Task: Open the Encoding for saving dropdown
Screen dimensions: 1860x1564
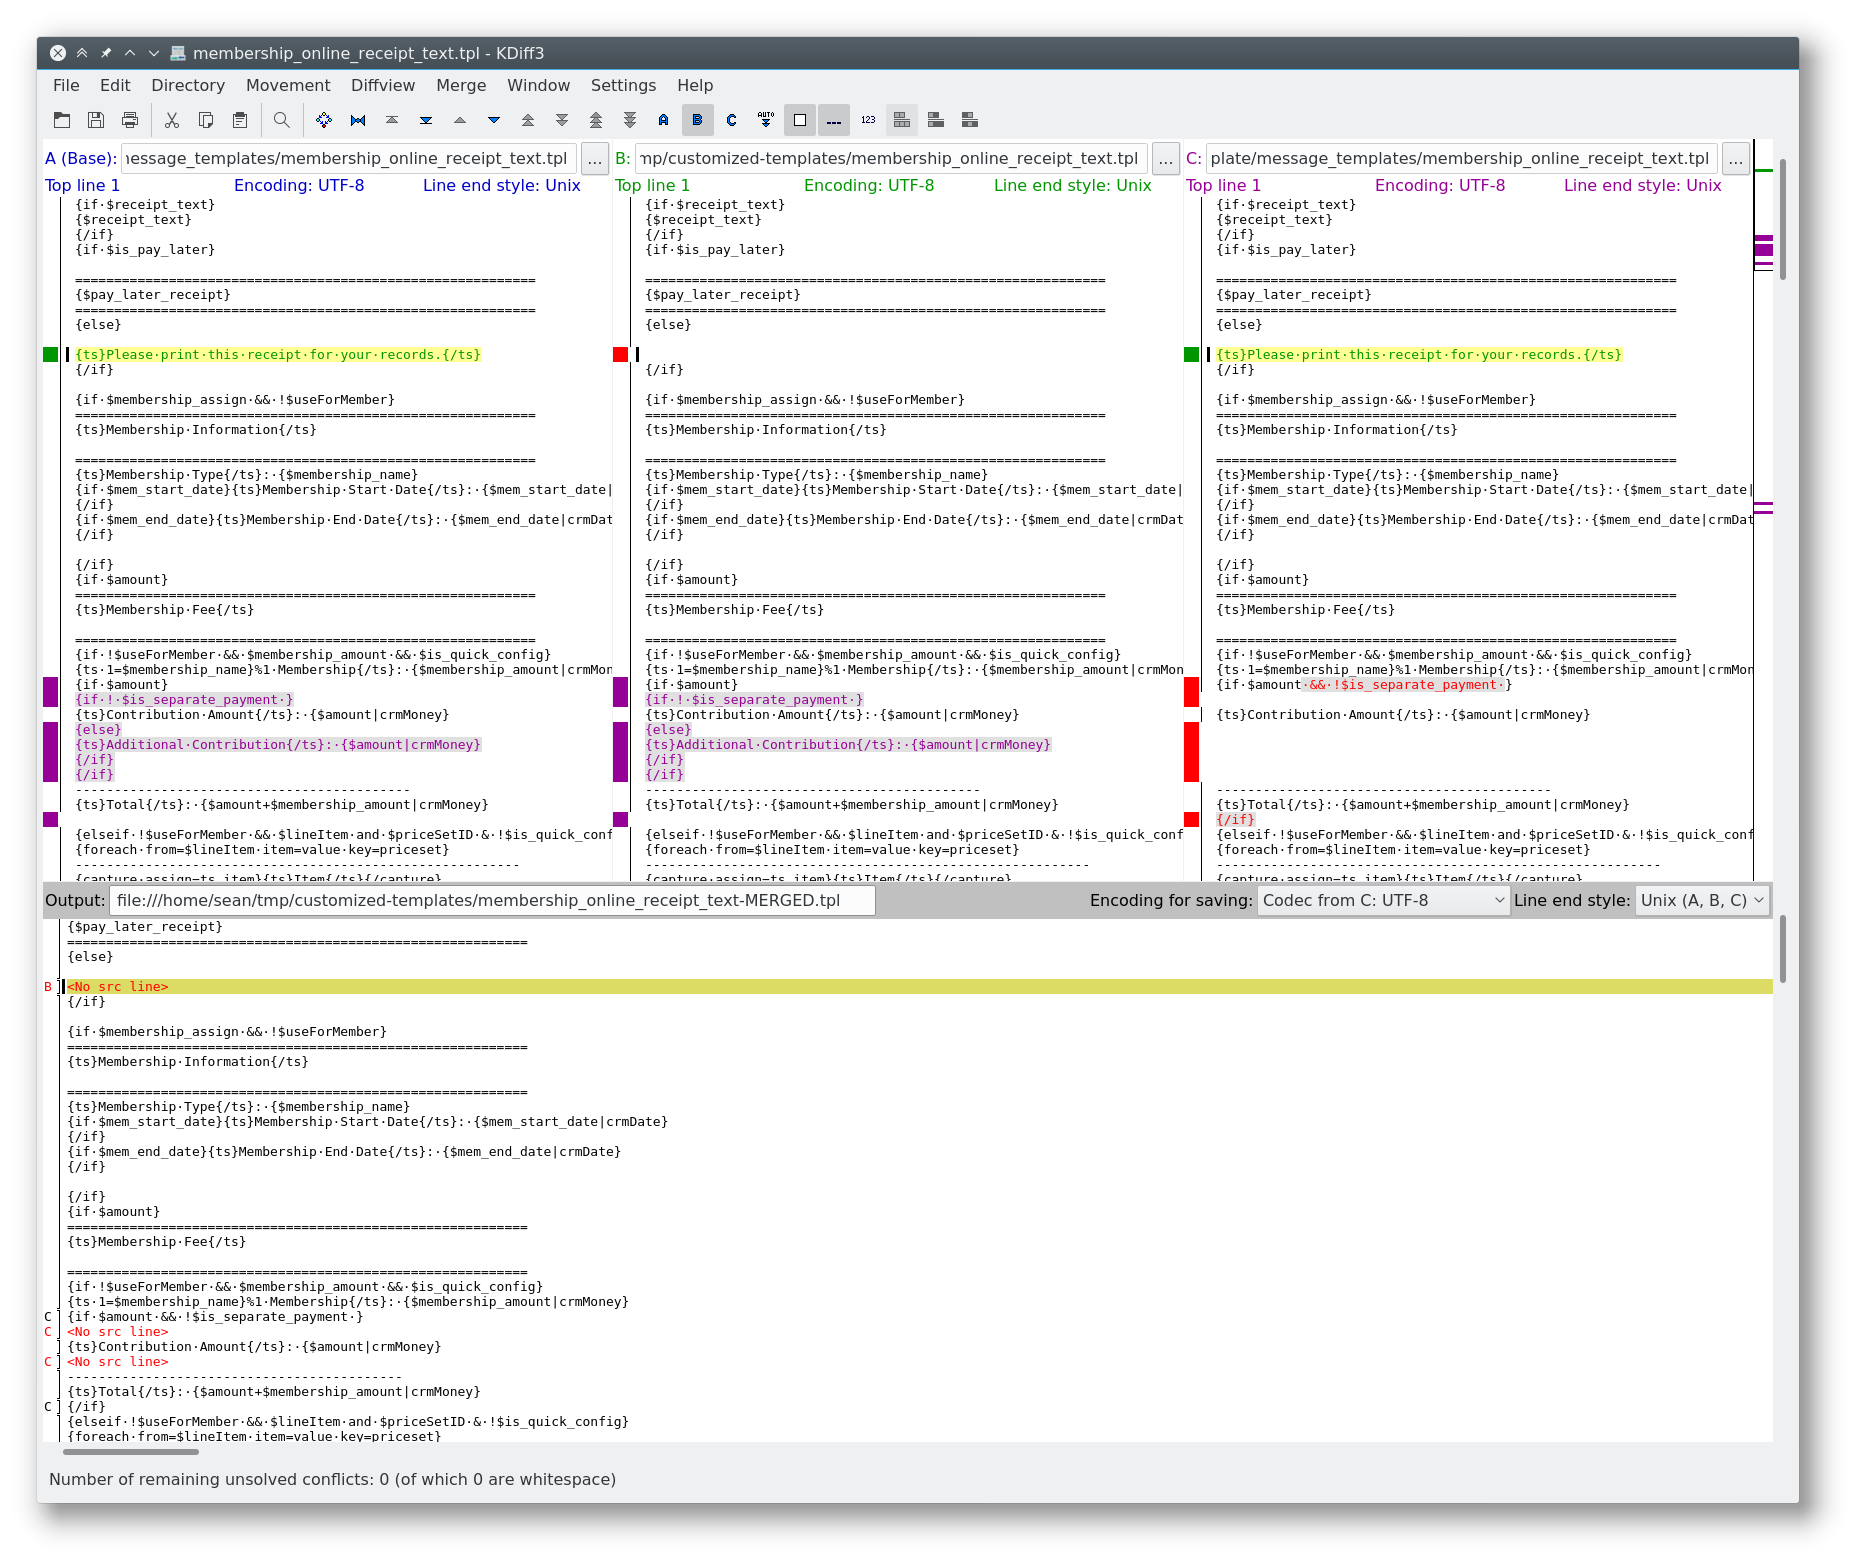Action: point(1383,900)
